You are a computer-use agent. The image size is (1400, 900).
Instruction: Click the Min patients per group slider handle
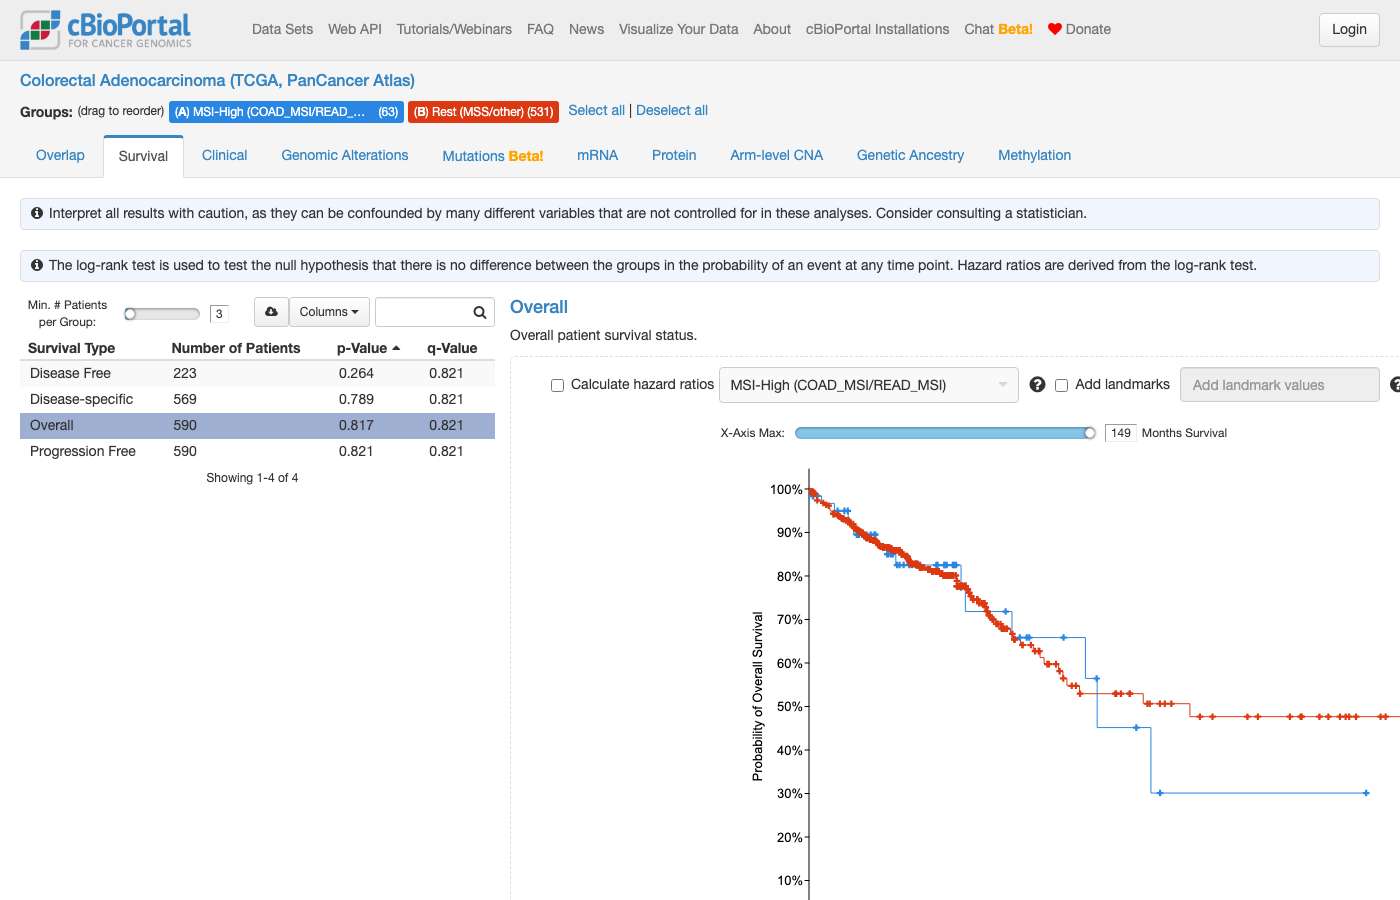point(130,314)
